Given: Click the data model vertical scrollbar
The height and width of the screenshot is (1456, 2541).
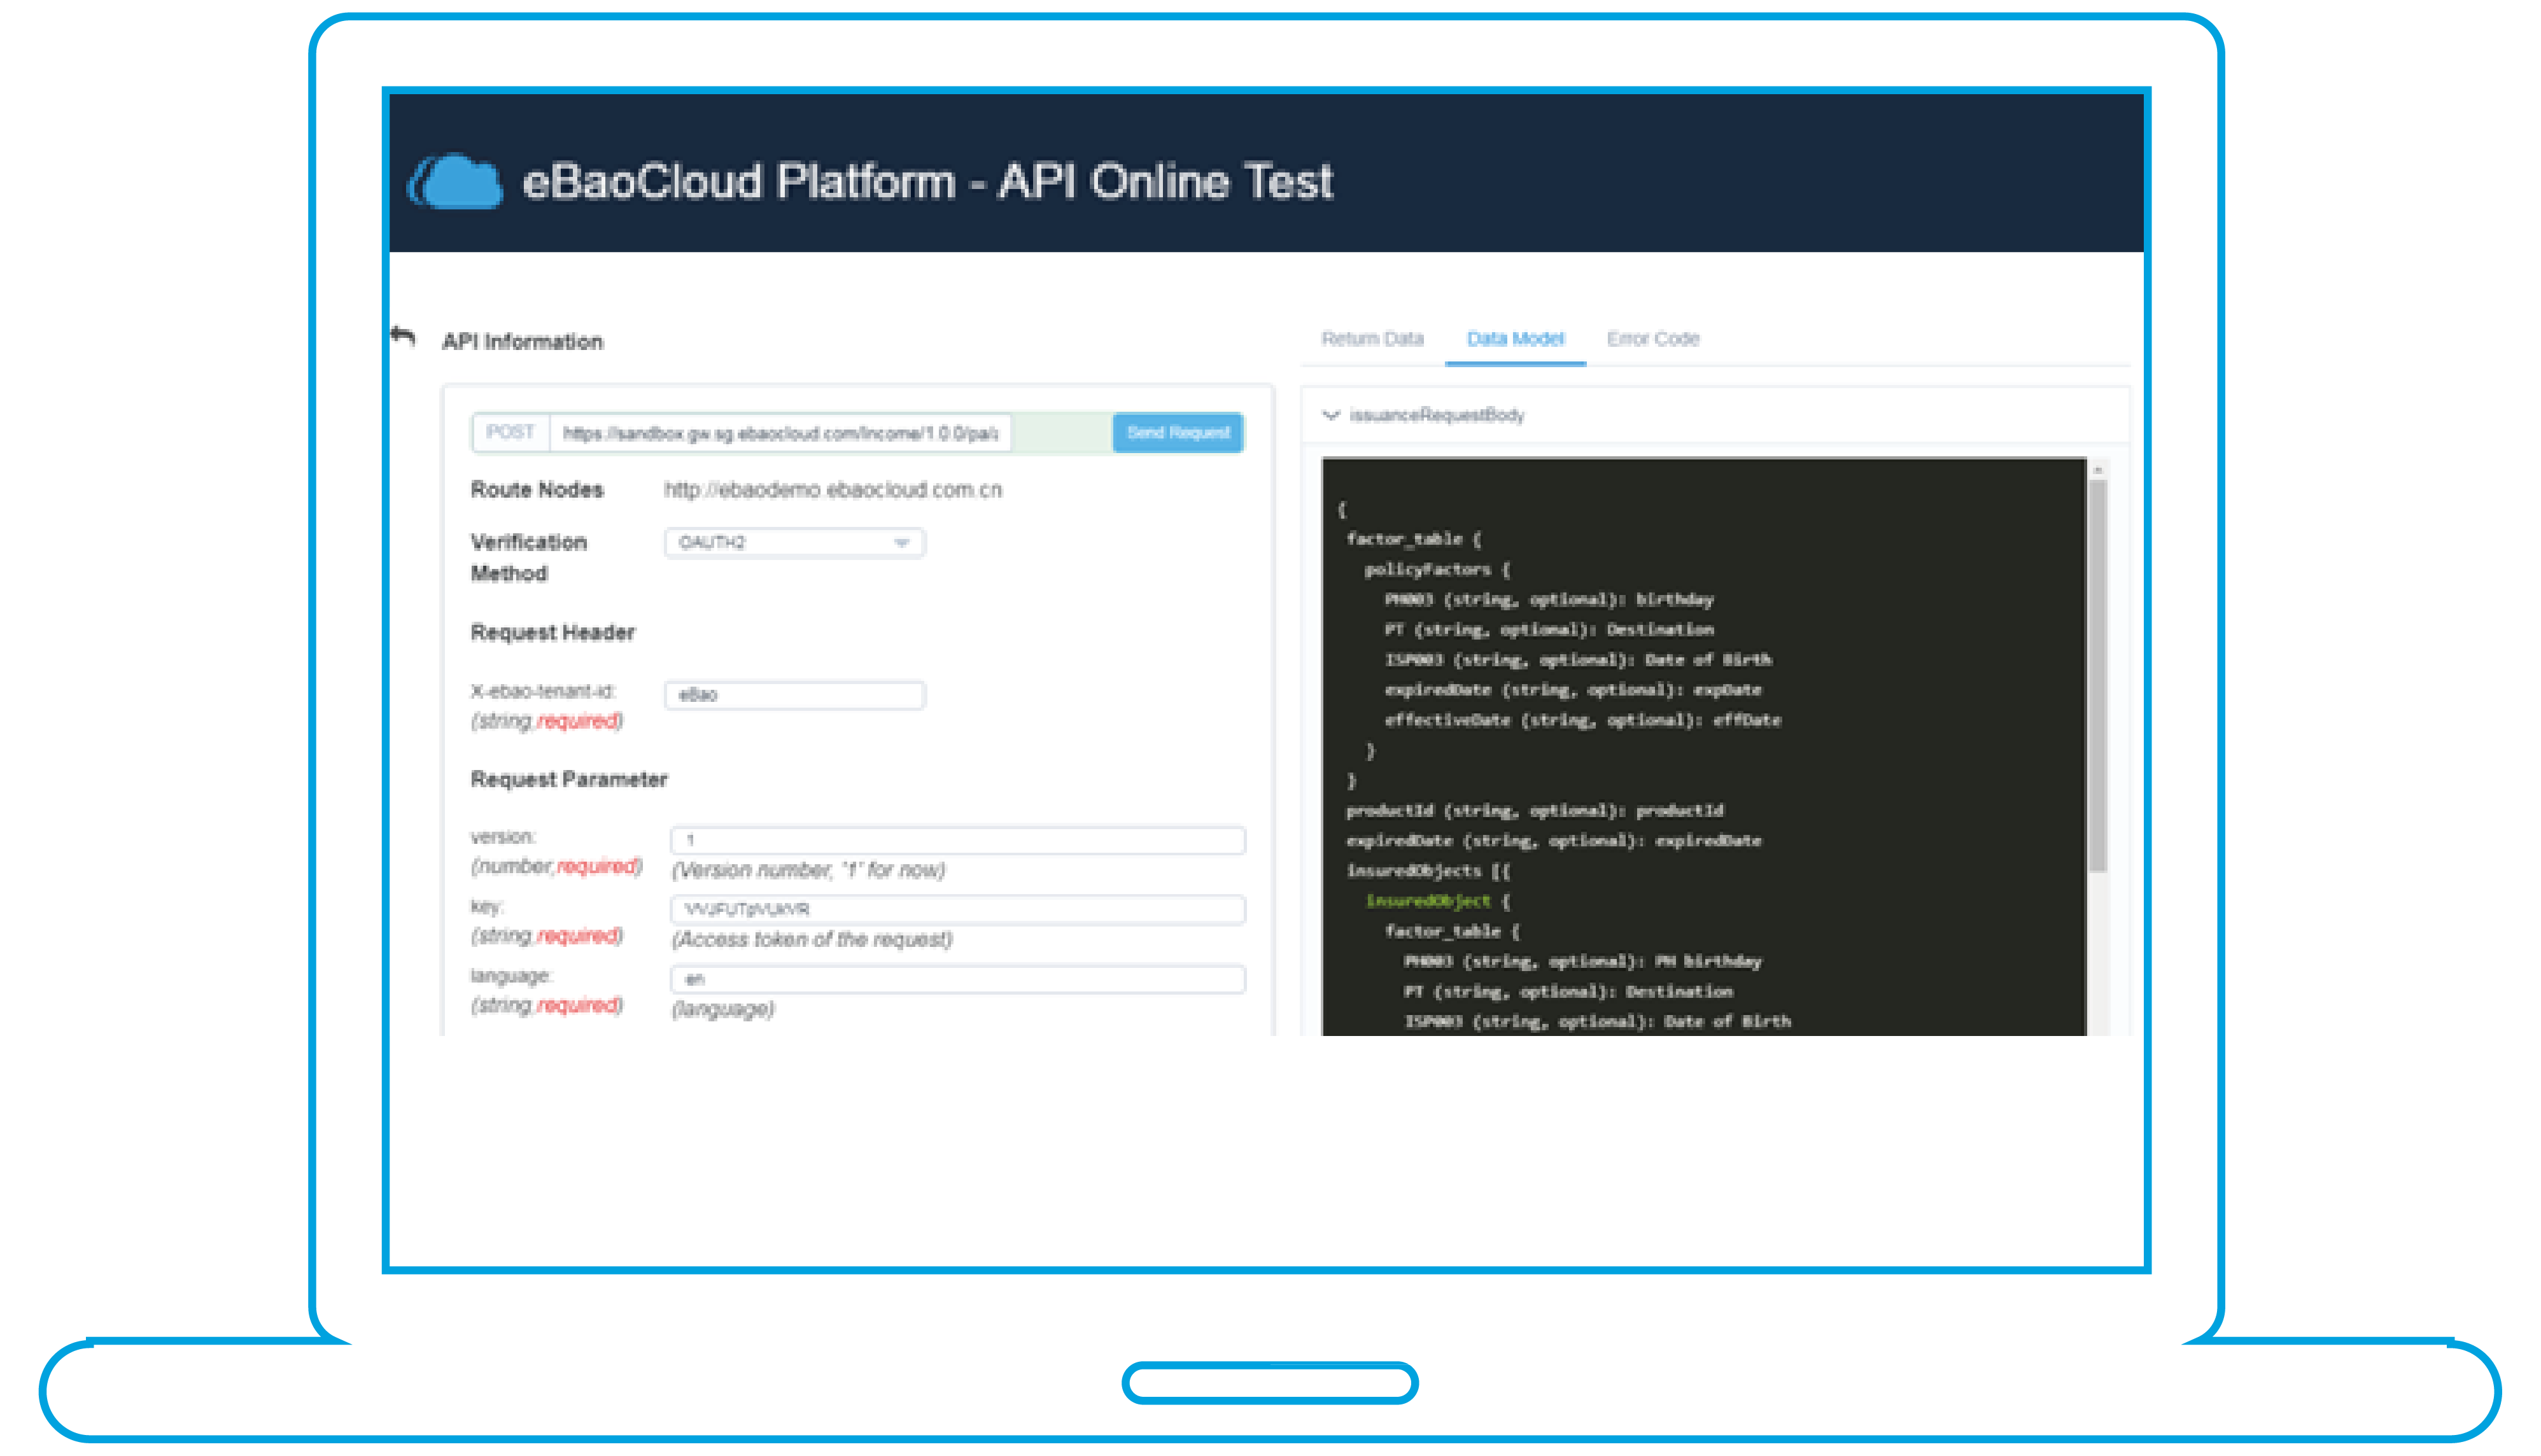Looking at the screenshot, I should tap(2097, 676).
